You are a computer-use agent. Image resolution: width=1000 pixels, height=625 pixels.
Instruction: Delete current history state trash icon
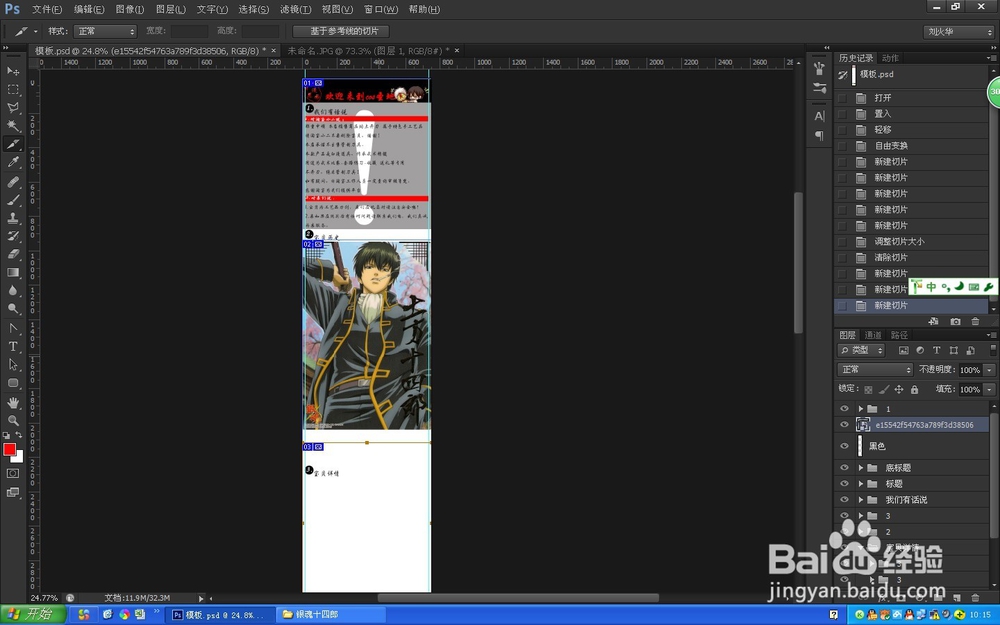click(x=974, y=321)
